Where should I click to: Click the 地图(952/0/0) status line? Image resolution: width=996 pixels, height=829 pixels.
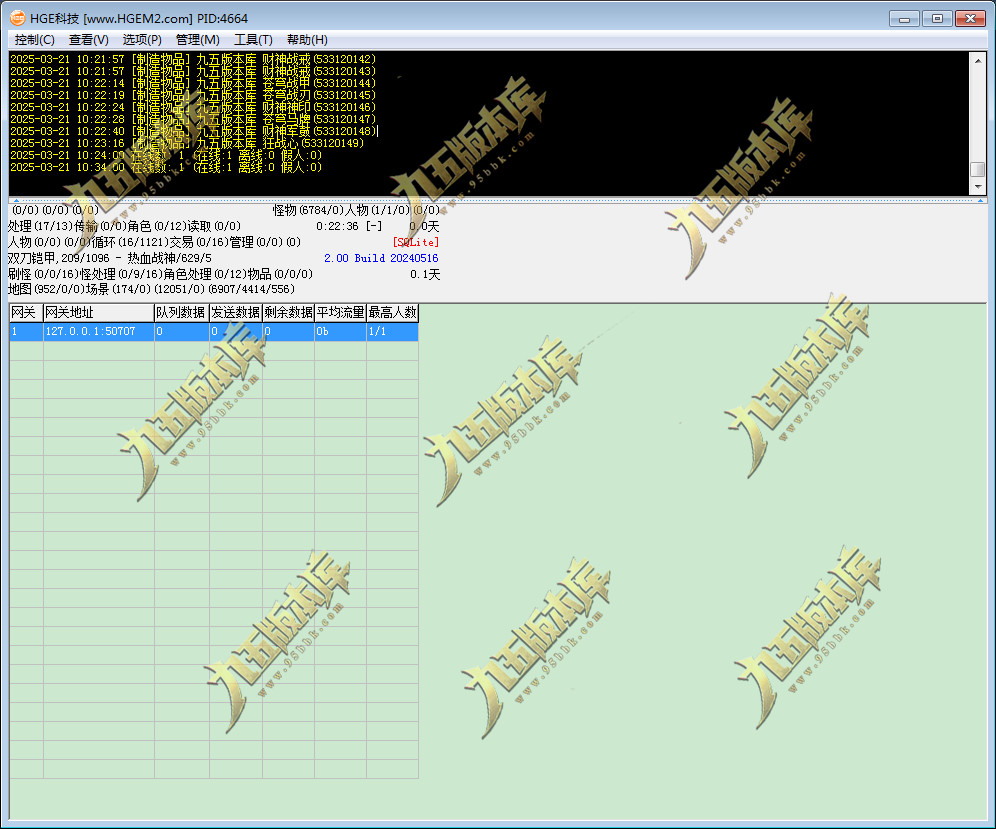coord(151,289)
